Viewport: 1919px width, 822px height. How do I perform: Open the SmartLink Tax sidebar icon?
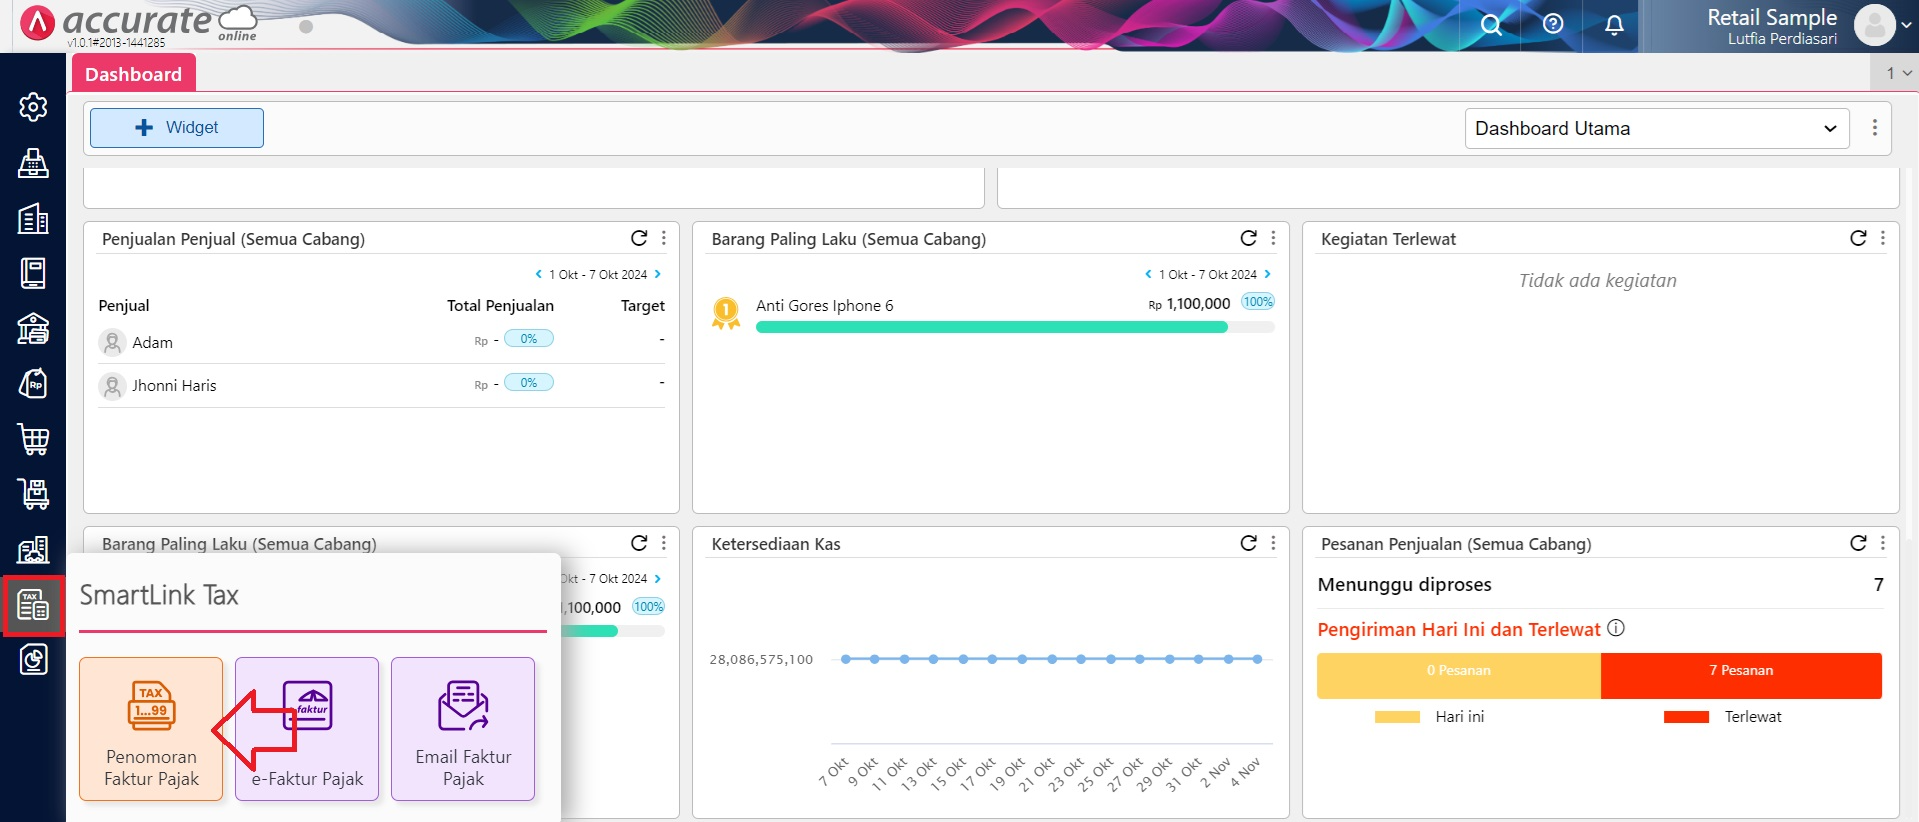click(x=33, y=605)
